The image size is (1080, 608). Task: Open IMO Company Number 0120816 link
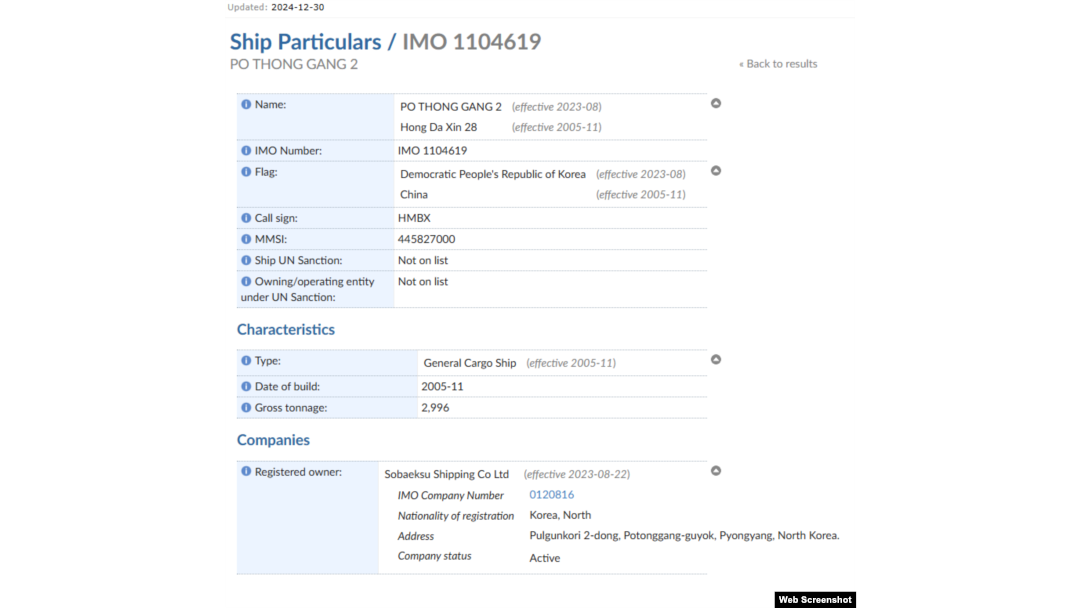point(552,494)
